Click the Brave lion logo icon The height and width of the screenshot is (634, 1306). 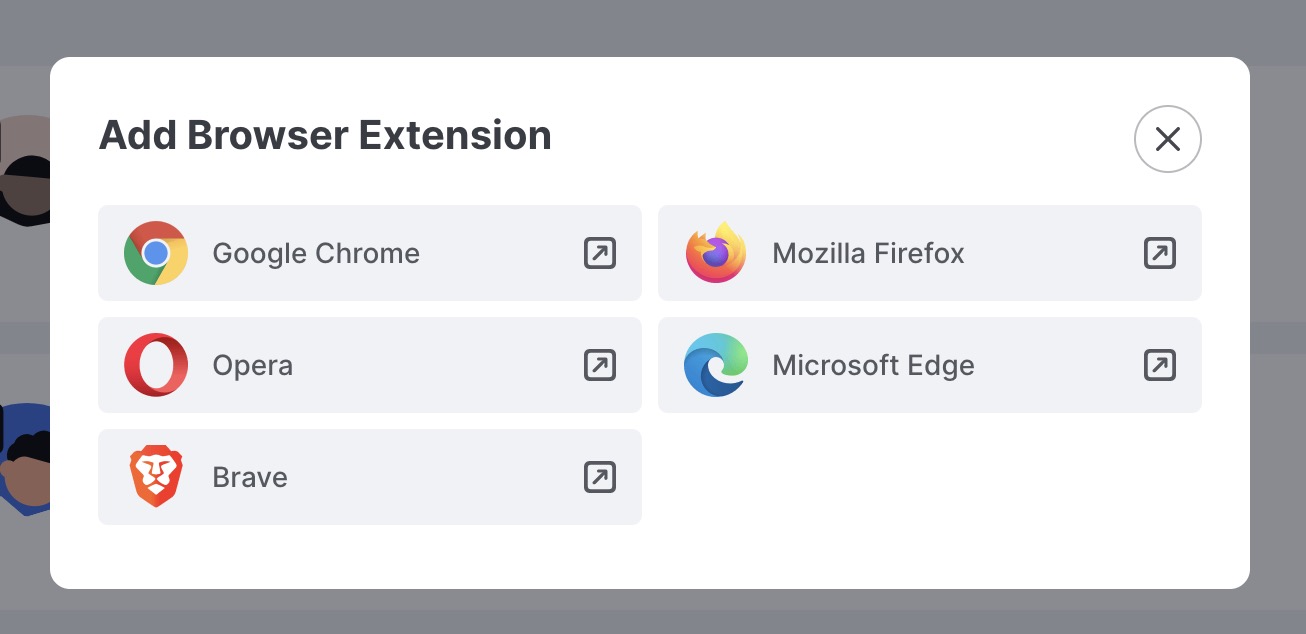[156, 477]
